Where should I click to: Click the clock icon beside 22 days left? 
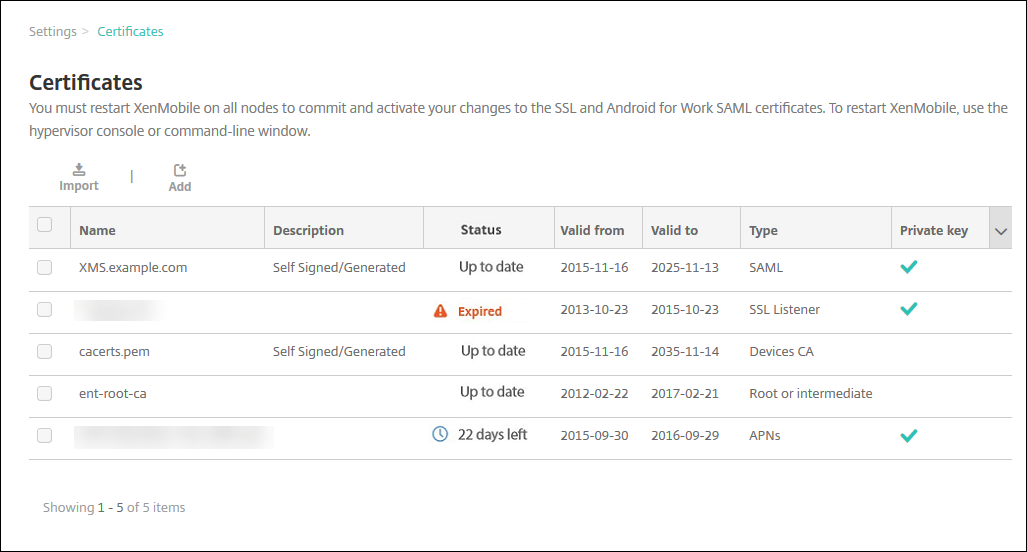[x=440, y=435]
